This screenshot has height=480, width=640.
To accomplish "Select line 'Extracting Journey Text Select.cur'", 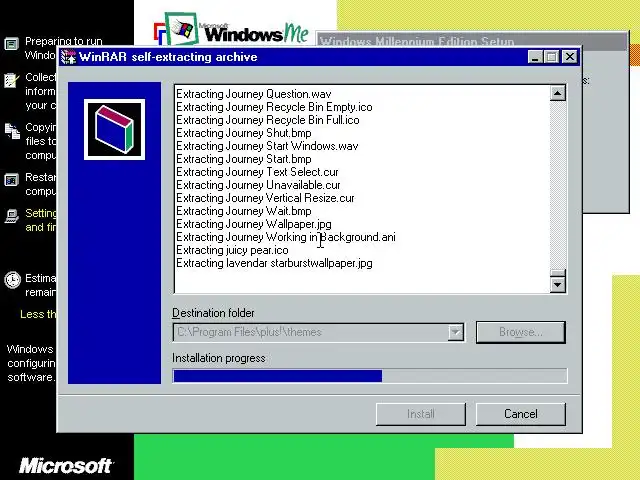I will click(257, 172).
